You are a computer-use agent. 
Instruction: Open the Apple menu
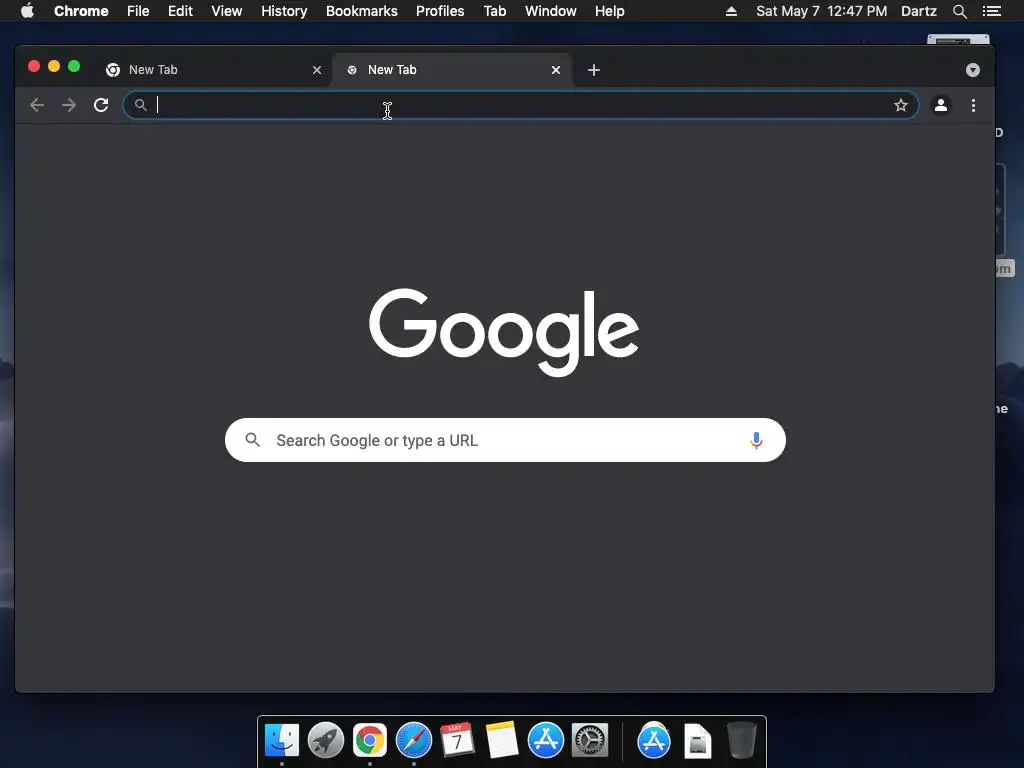point(27,11)
